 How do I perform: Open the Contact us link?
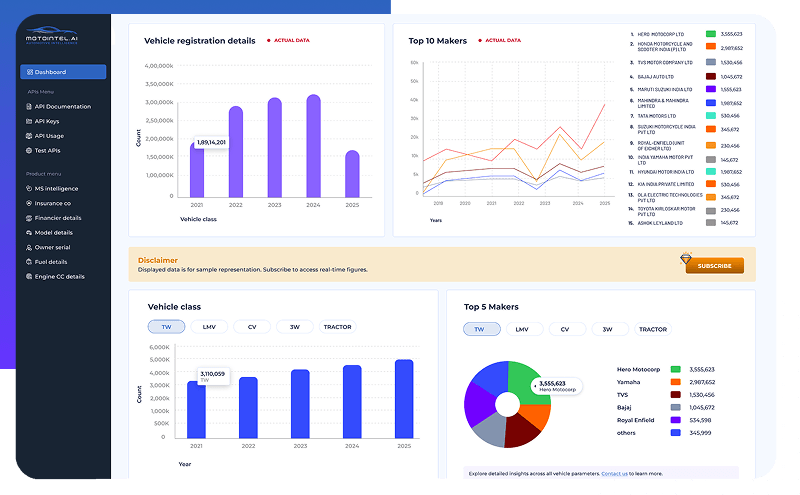[614, 474]
